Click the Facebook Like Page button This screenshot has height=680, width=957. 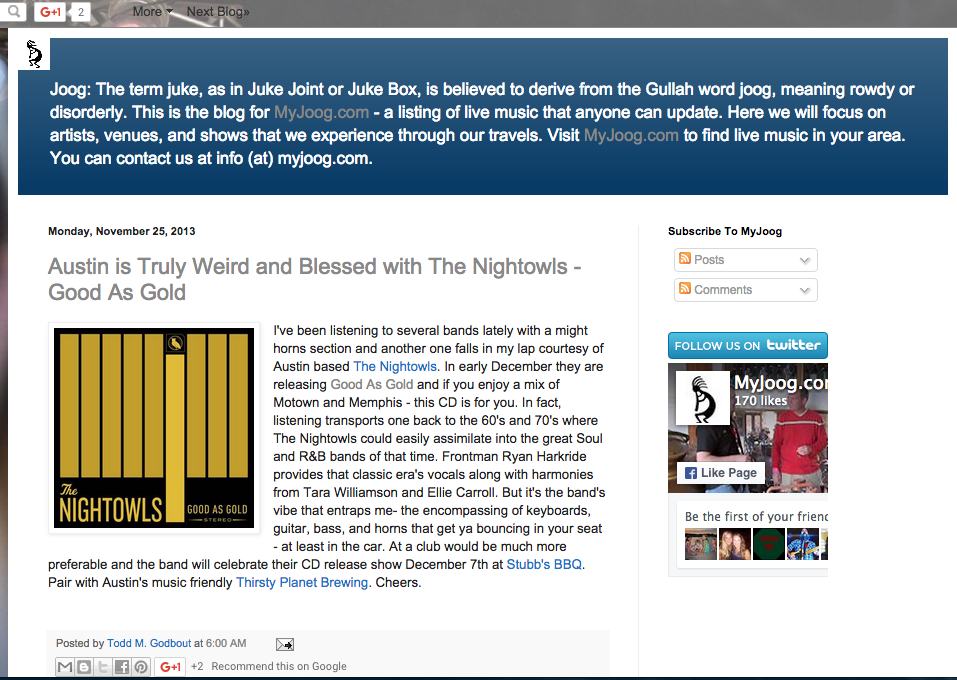point(721,472)
